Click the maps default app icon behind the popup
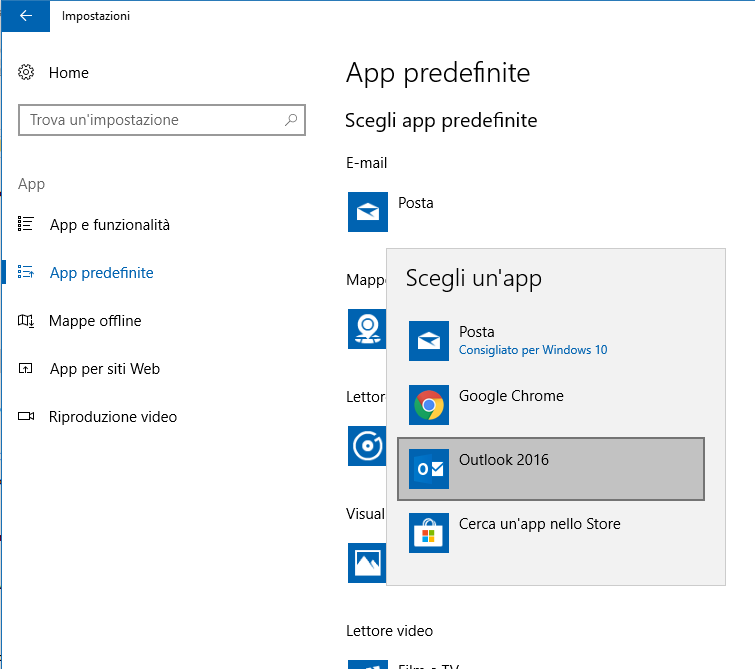This screenshot has height=669, width=755. 366,328
